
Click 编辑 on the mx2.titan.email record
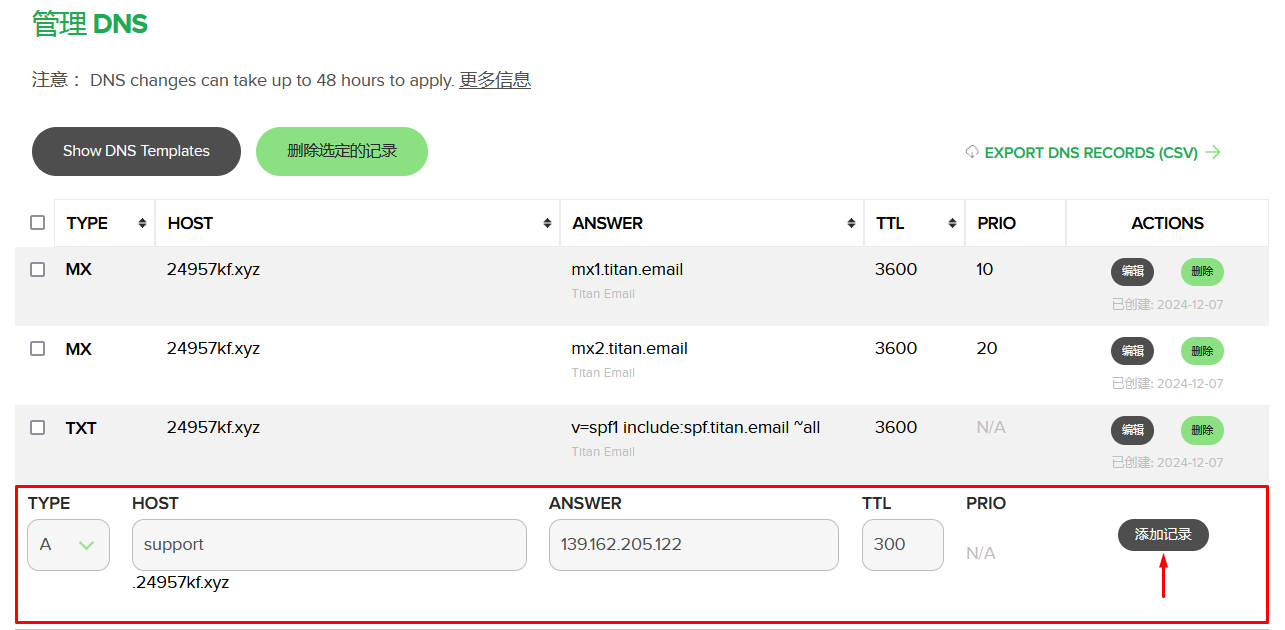click(1132, 350)
